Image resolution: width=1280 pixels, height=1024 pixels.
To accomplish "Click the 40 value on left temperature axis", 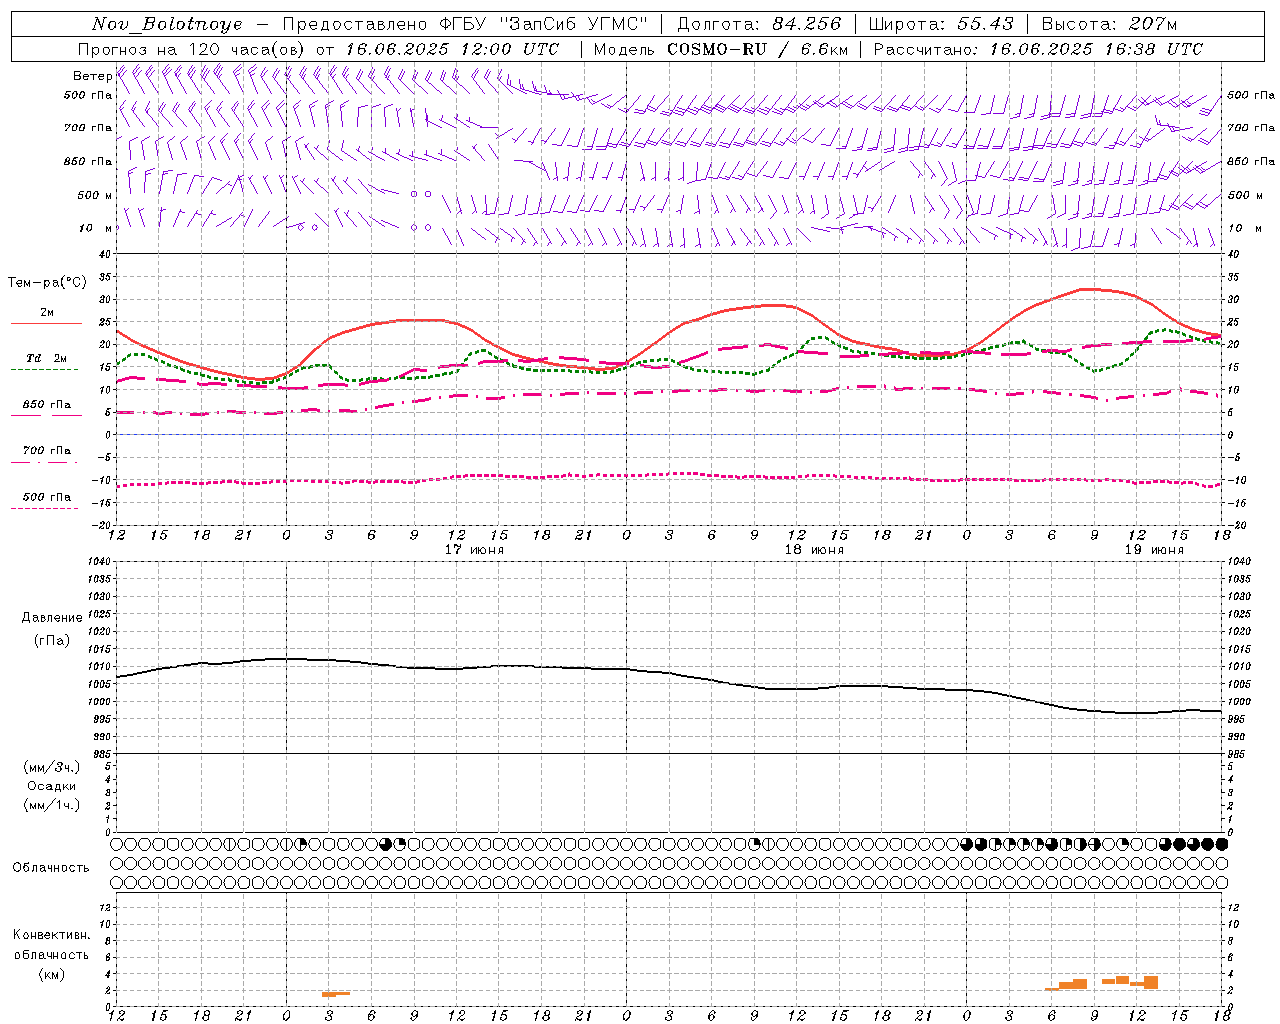I will (x=106, y=255).
